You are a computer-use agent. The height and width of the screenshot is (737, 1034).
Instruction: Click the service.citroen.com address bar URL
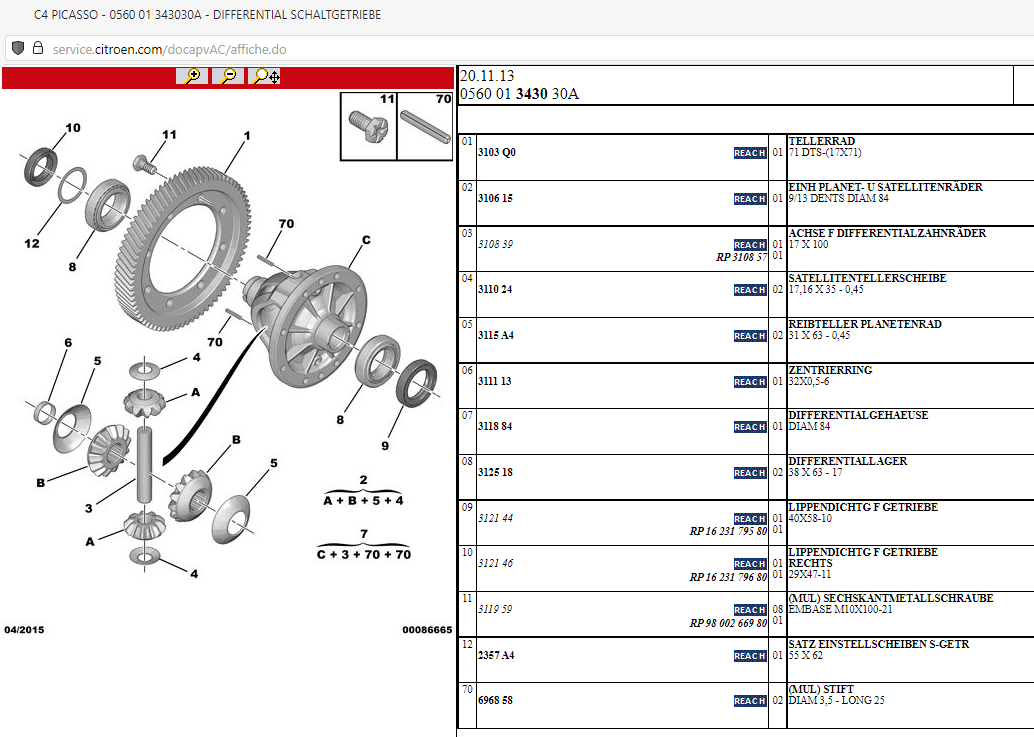169,49
